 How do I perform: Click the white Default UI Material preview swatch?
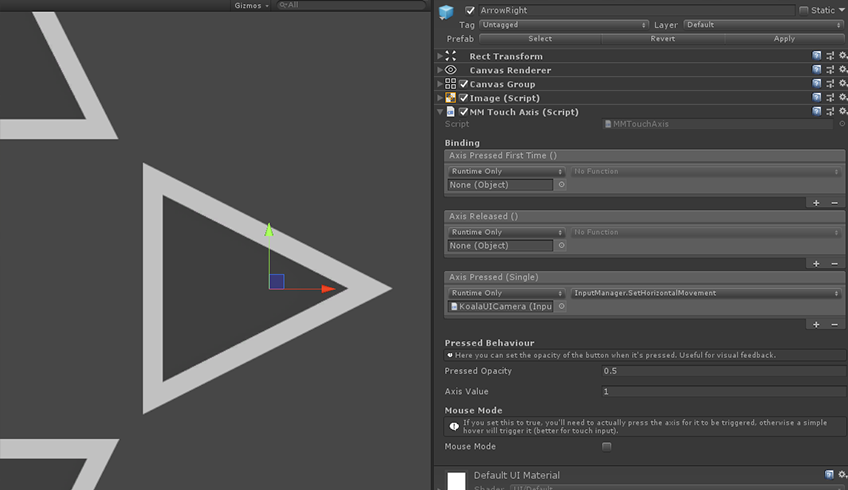pos(456,481)
